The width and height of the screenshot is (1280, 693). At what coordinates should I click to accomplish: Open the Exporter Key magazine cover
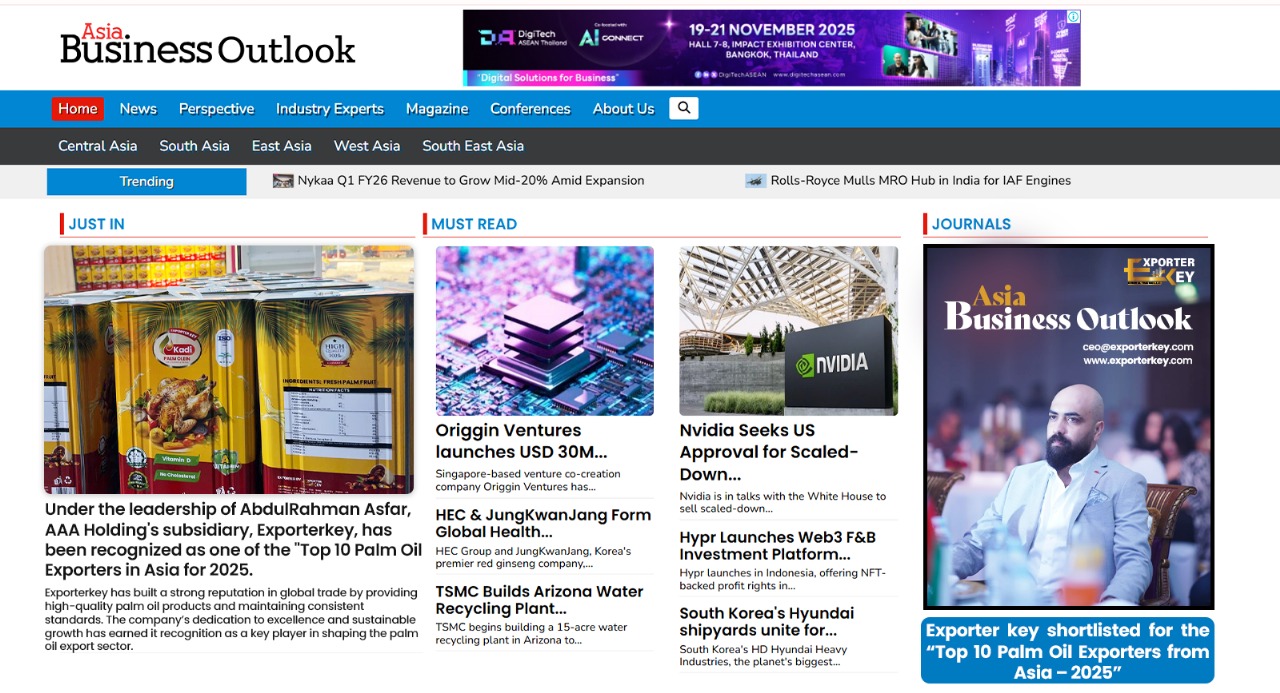pyautogui.click(x=1068, y=427)
